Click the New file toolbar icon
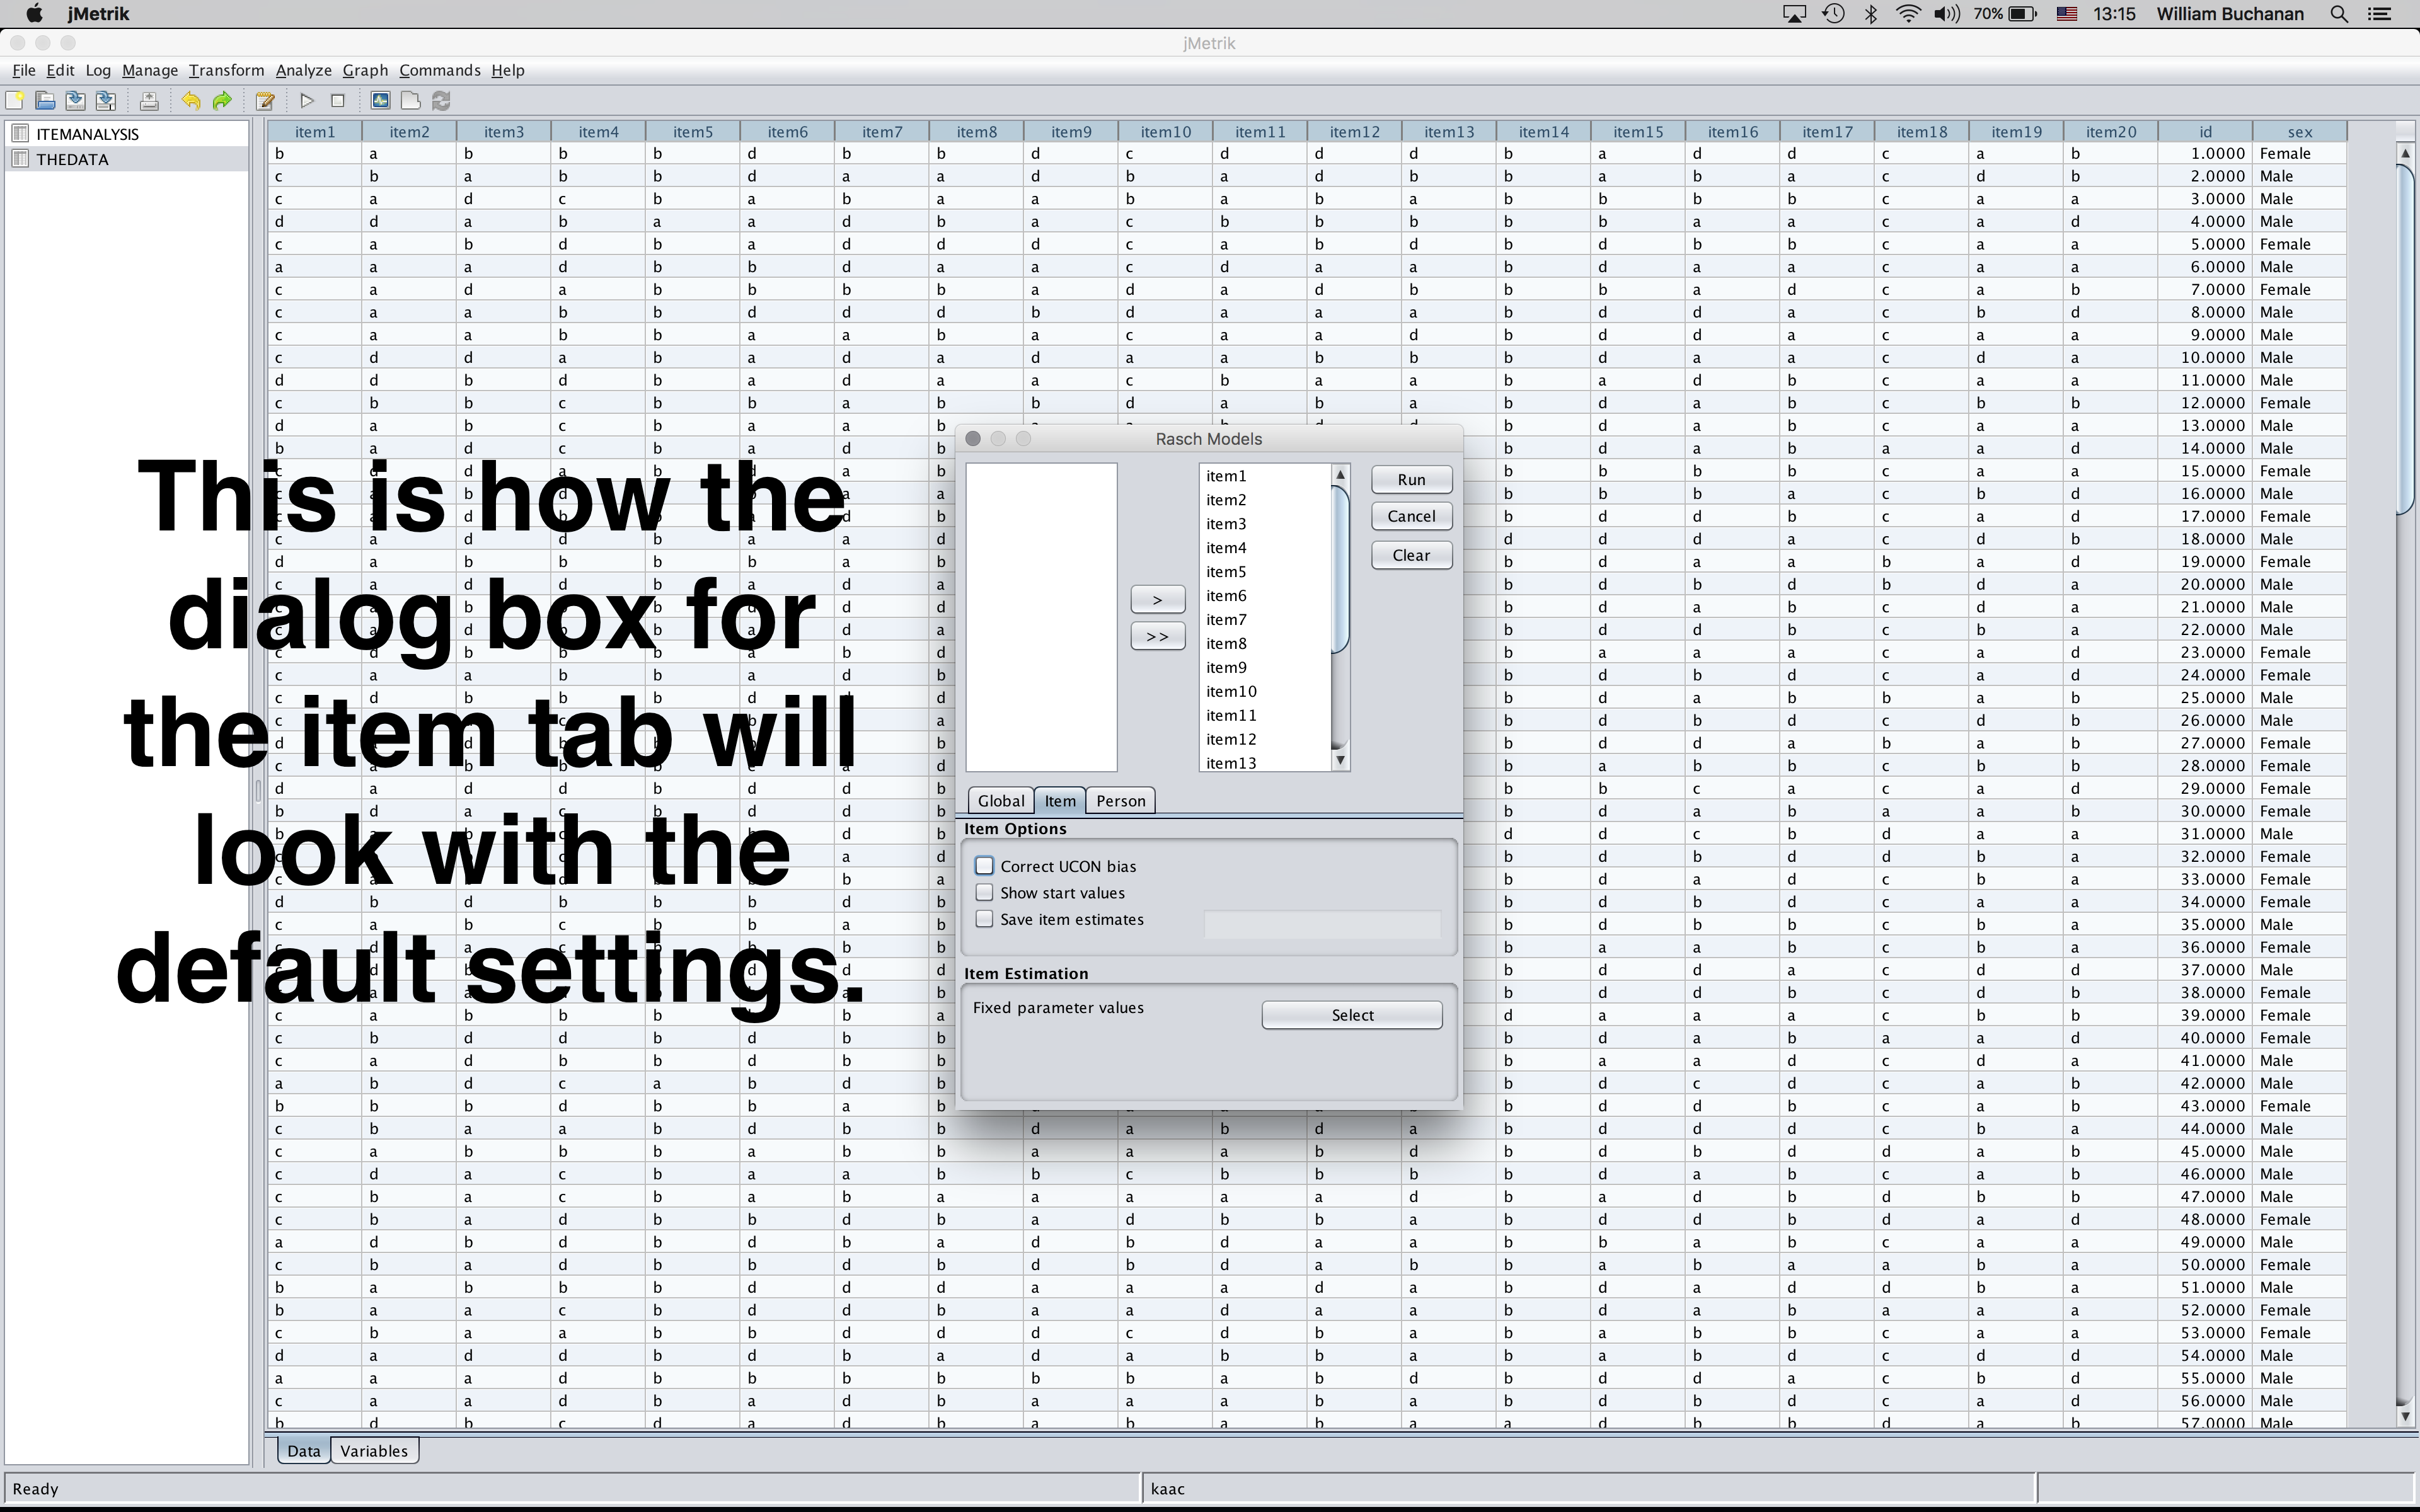 point(15,101)
